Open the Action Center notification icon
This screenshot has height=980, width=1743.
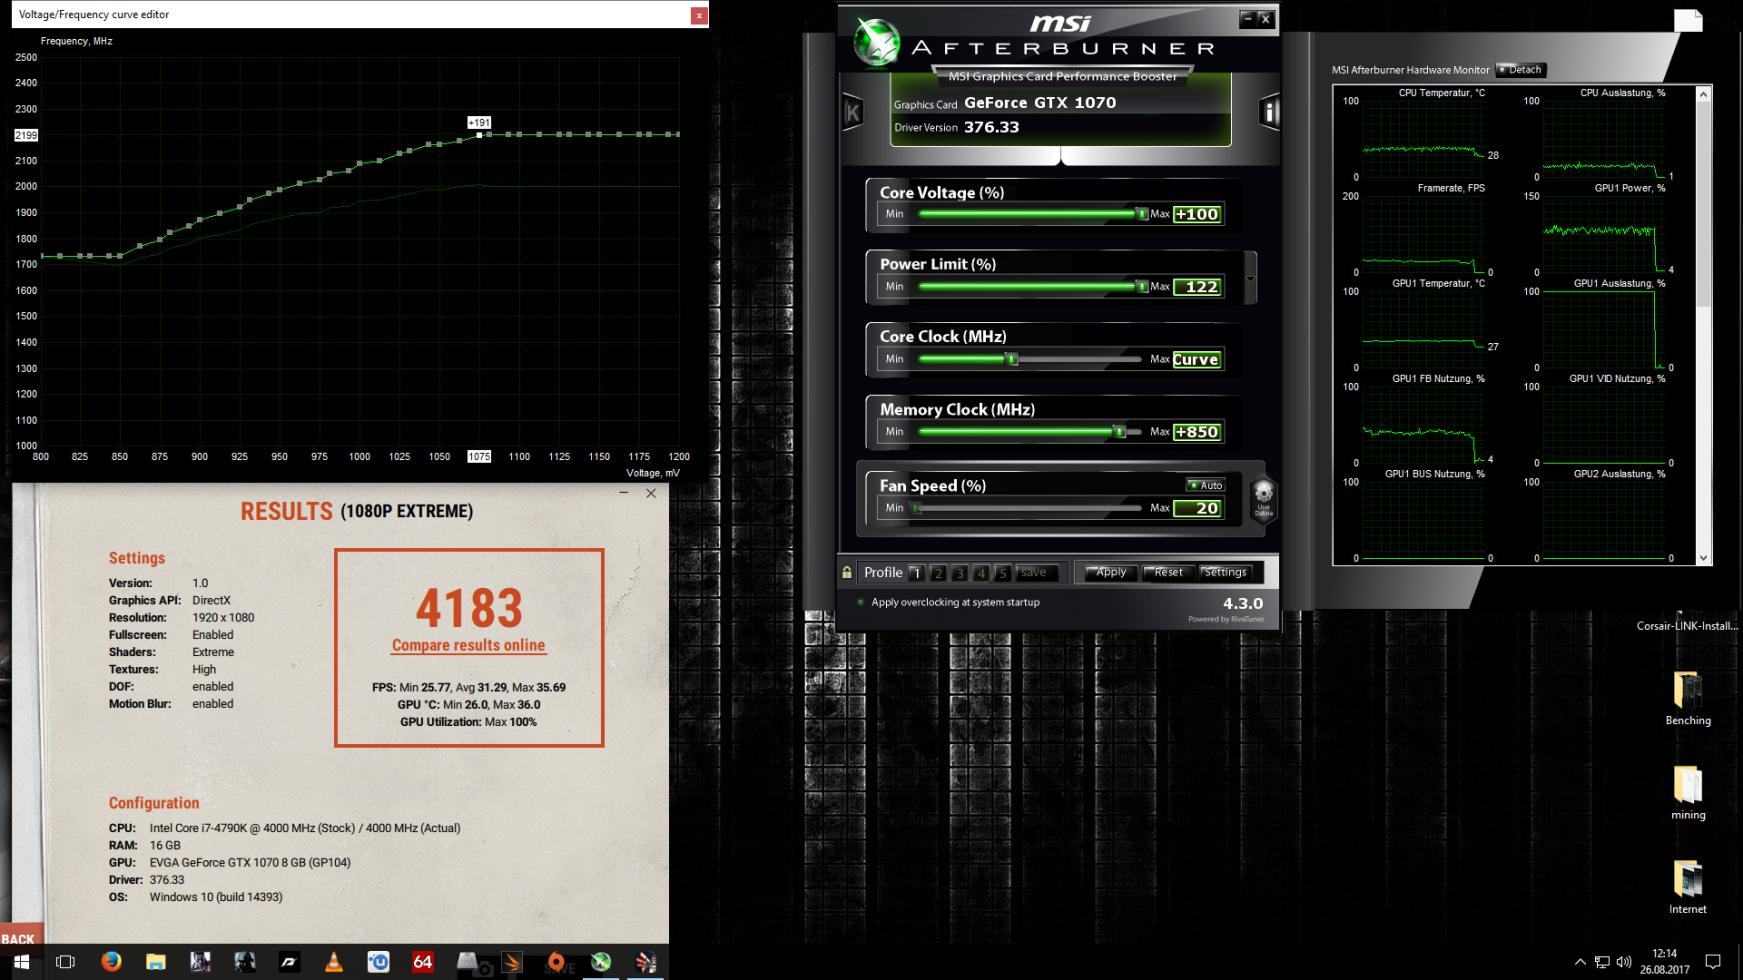click(1712, 962)
